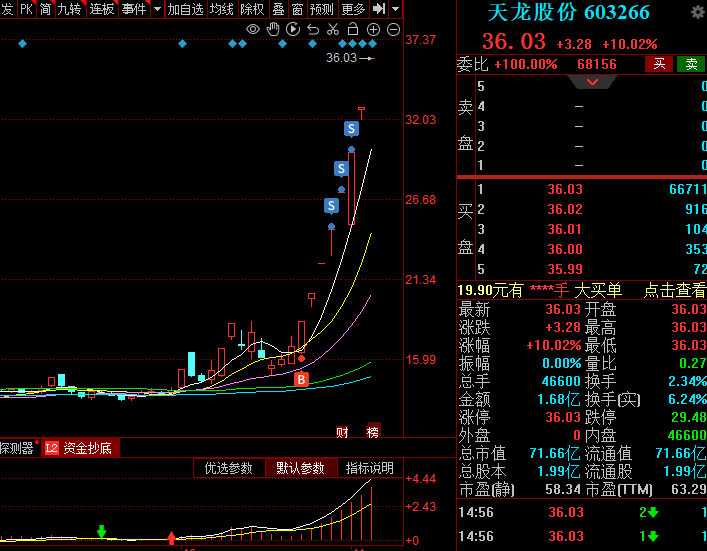Expand sell orders with red chevron
707x551 pixels.
(592, 82)
